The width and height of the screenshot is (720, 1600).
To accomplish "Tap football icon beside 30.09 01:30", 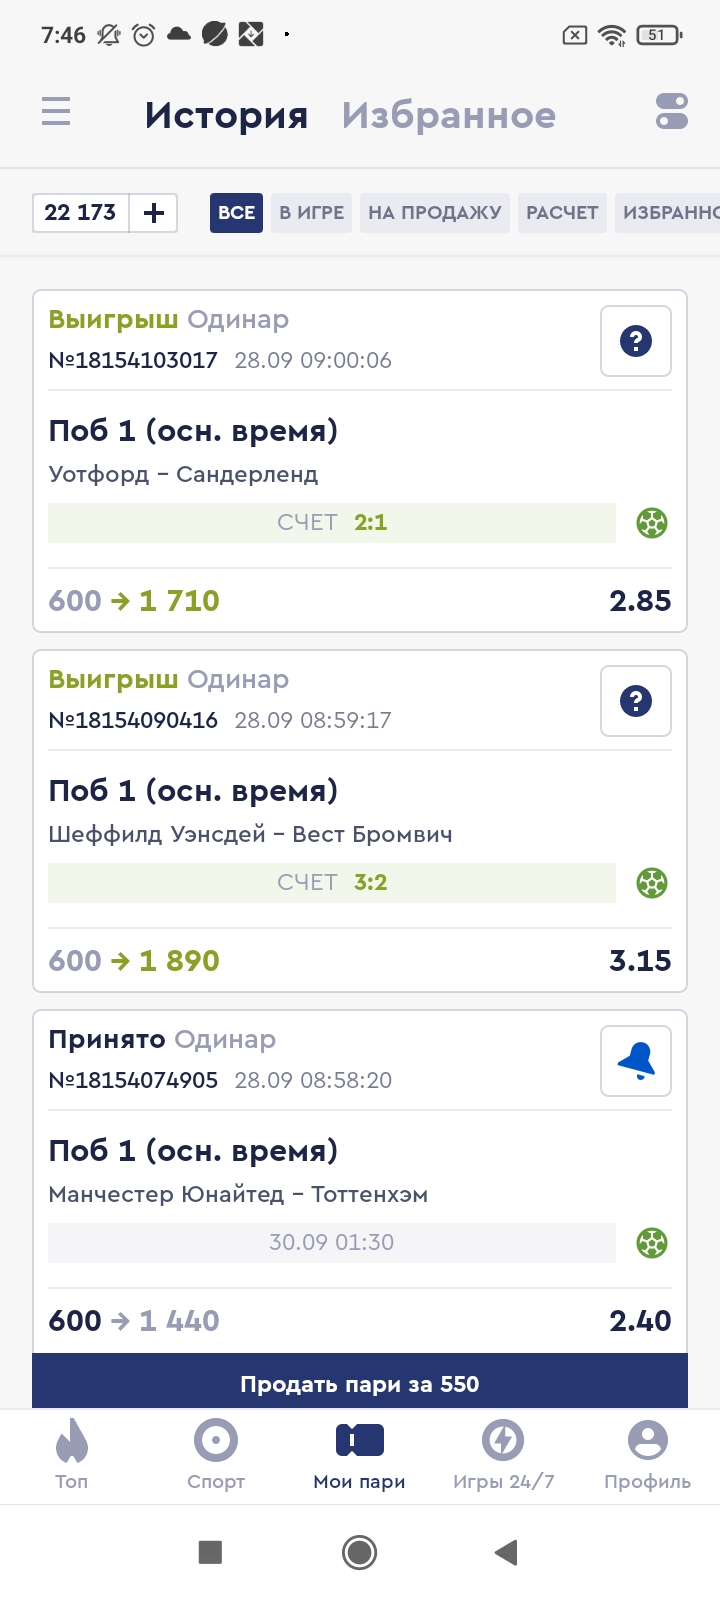I will [652, 1243].
